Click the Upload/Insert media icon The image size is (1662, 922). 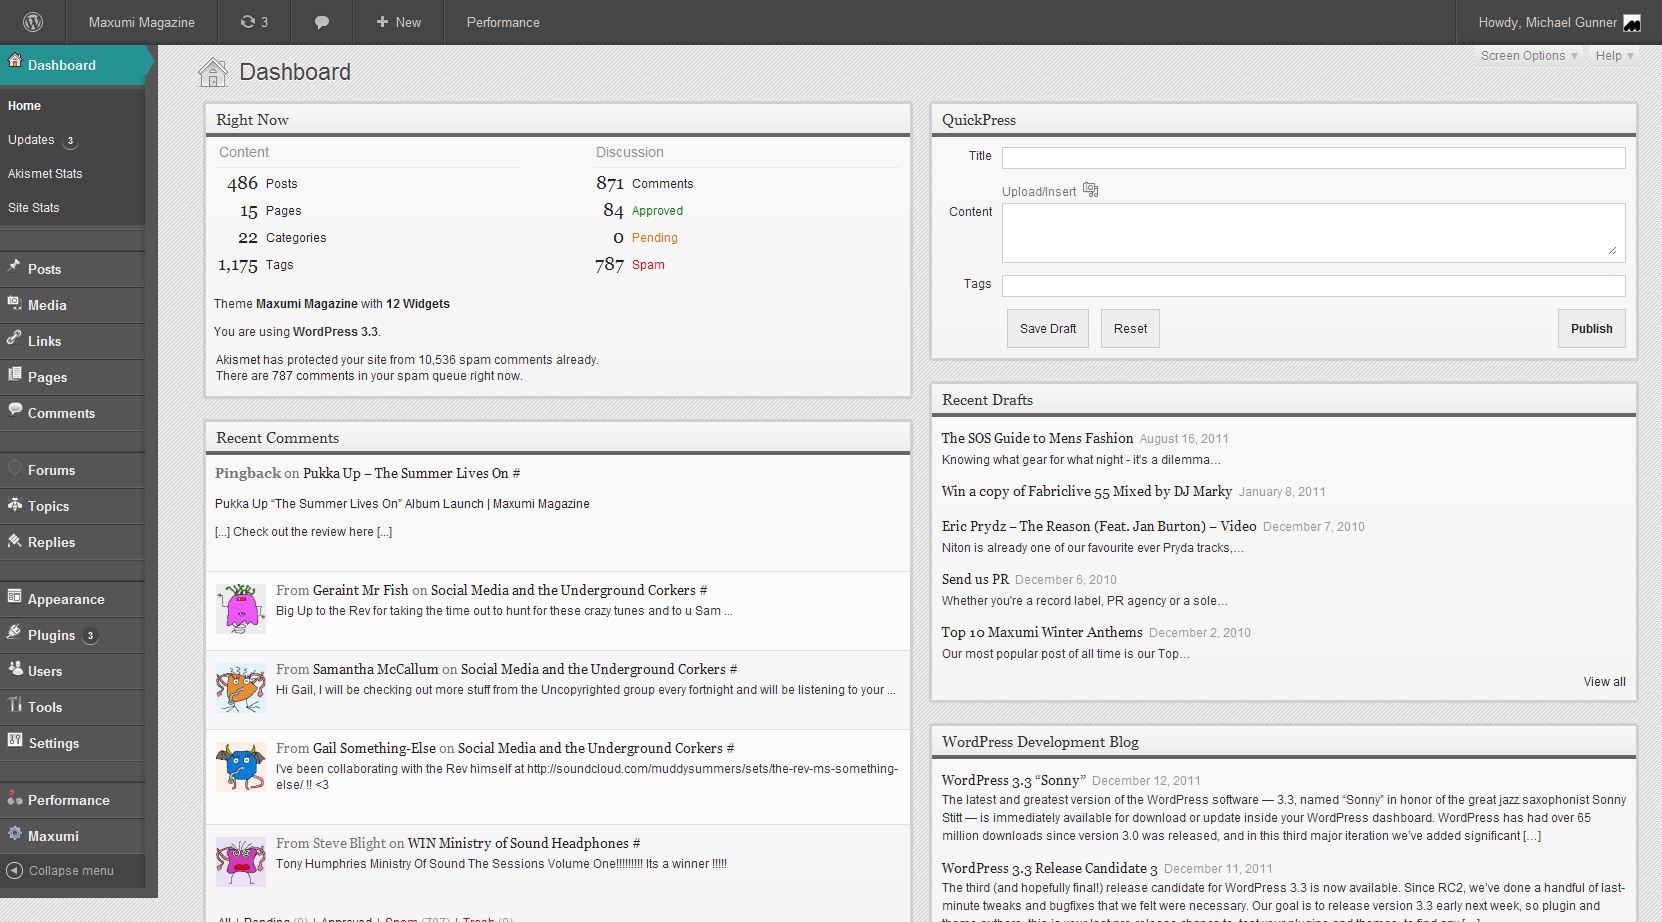coord(1091,190)
